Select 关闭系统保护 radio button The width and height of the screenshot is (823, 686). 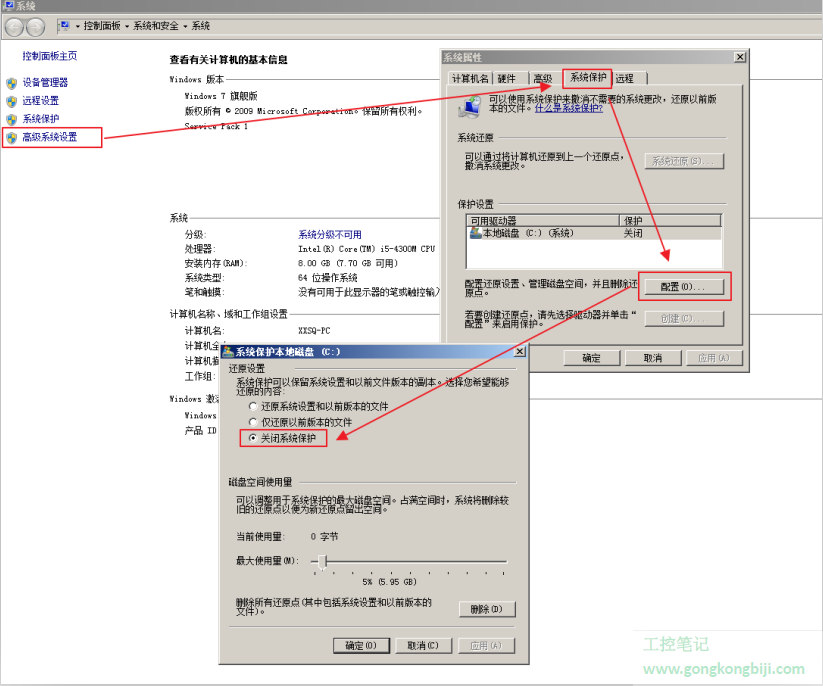[253, 438]
